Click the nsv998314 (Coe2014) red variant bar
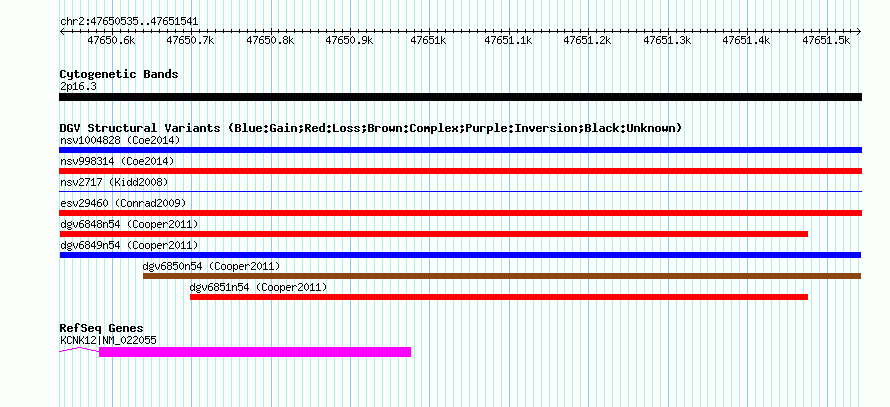This screenshot has width=890, height=407. point(460,171)
